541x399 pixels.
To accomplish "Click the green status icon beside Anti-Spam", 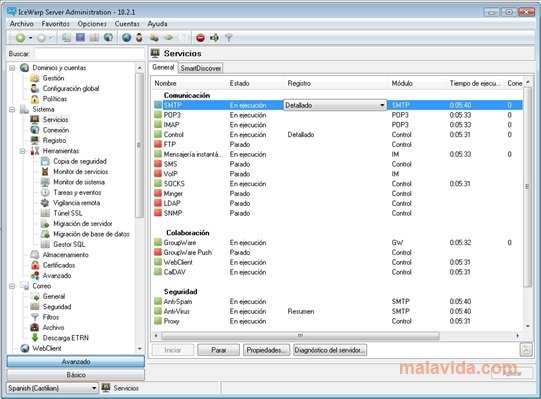I will click(158, 301).
